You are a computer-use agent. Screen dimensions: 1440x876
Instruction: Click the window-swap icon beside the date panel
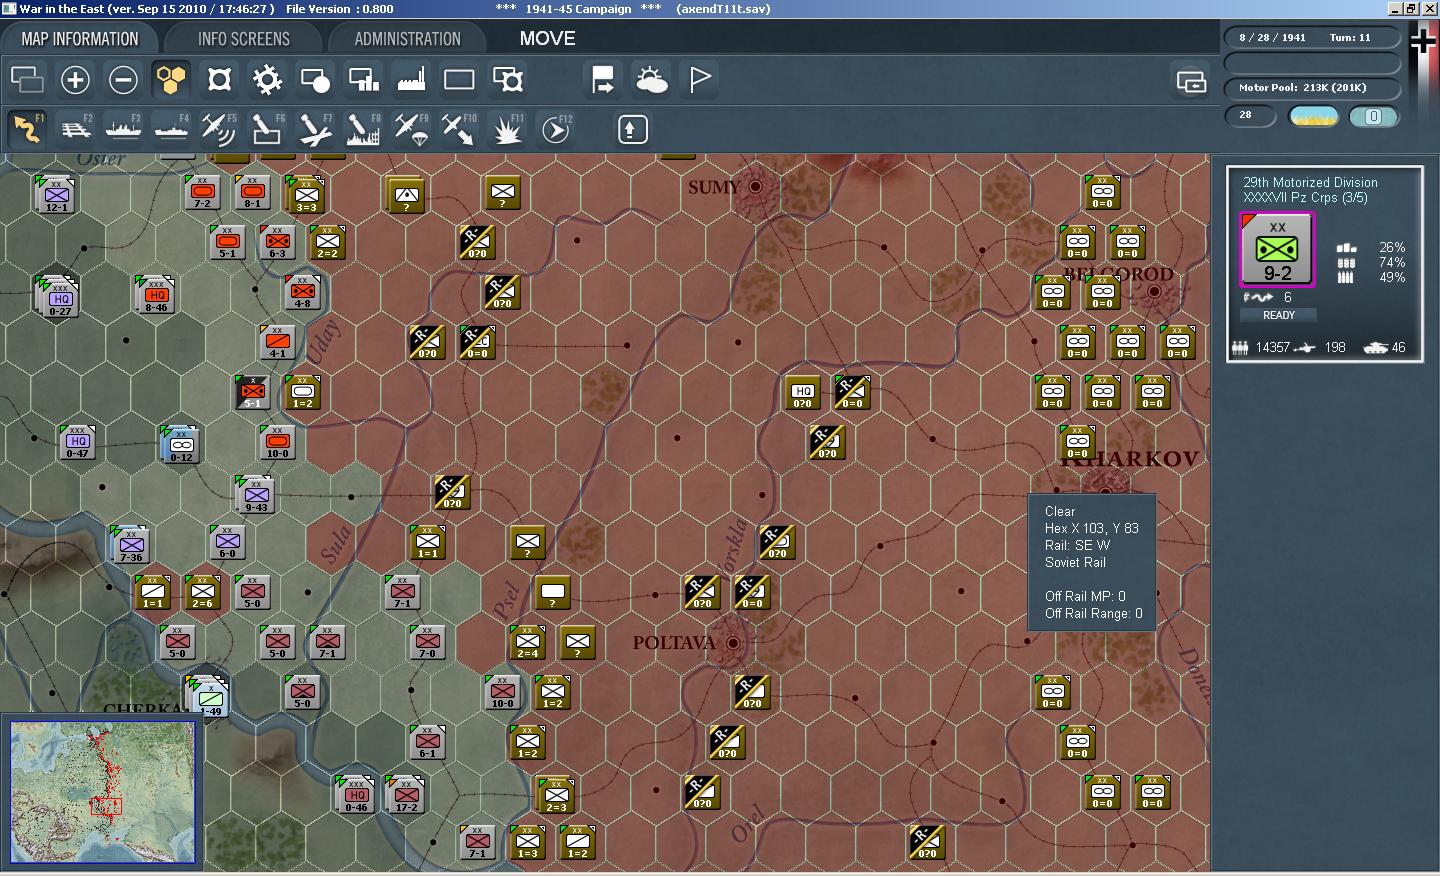1191,81
